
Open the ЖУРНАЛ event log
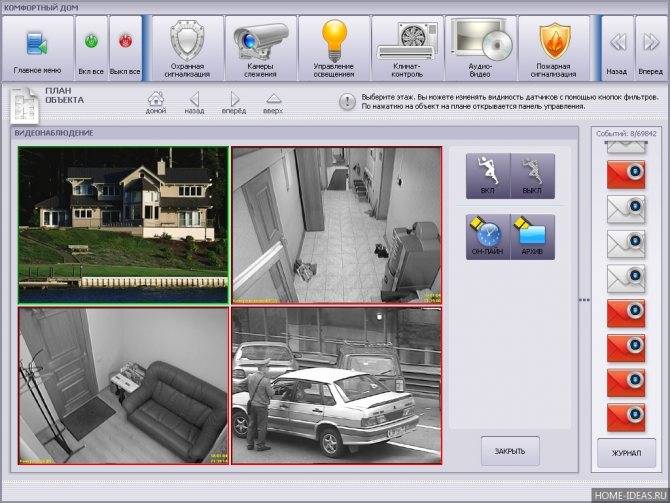[626, 452]
